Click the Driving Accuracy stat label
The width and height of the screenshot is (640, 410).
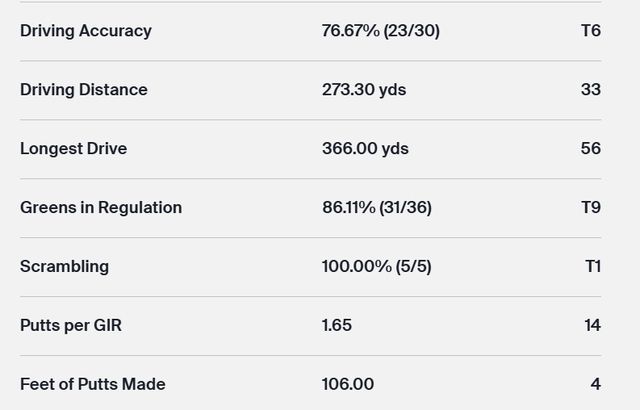pos(86,31)
